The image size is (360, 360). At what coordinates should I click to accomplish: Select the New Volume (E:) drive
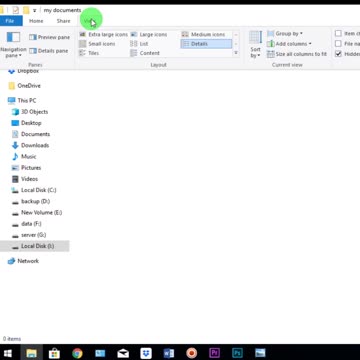(x=37, y=212)
